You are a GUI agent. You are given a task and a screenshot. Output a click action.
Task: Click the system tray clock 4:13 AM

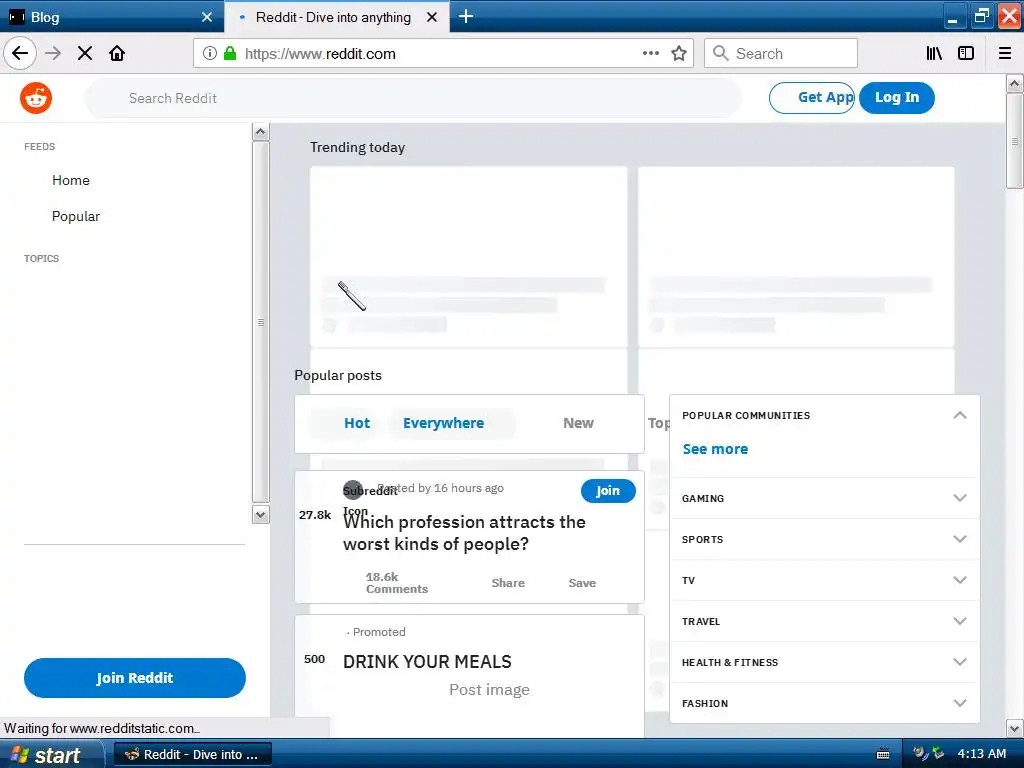pos(982,754)
